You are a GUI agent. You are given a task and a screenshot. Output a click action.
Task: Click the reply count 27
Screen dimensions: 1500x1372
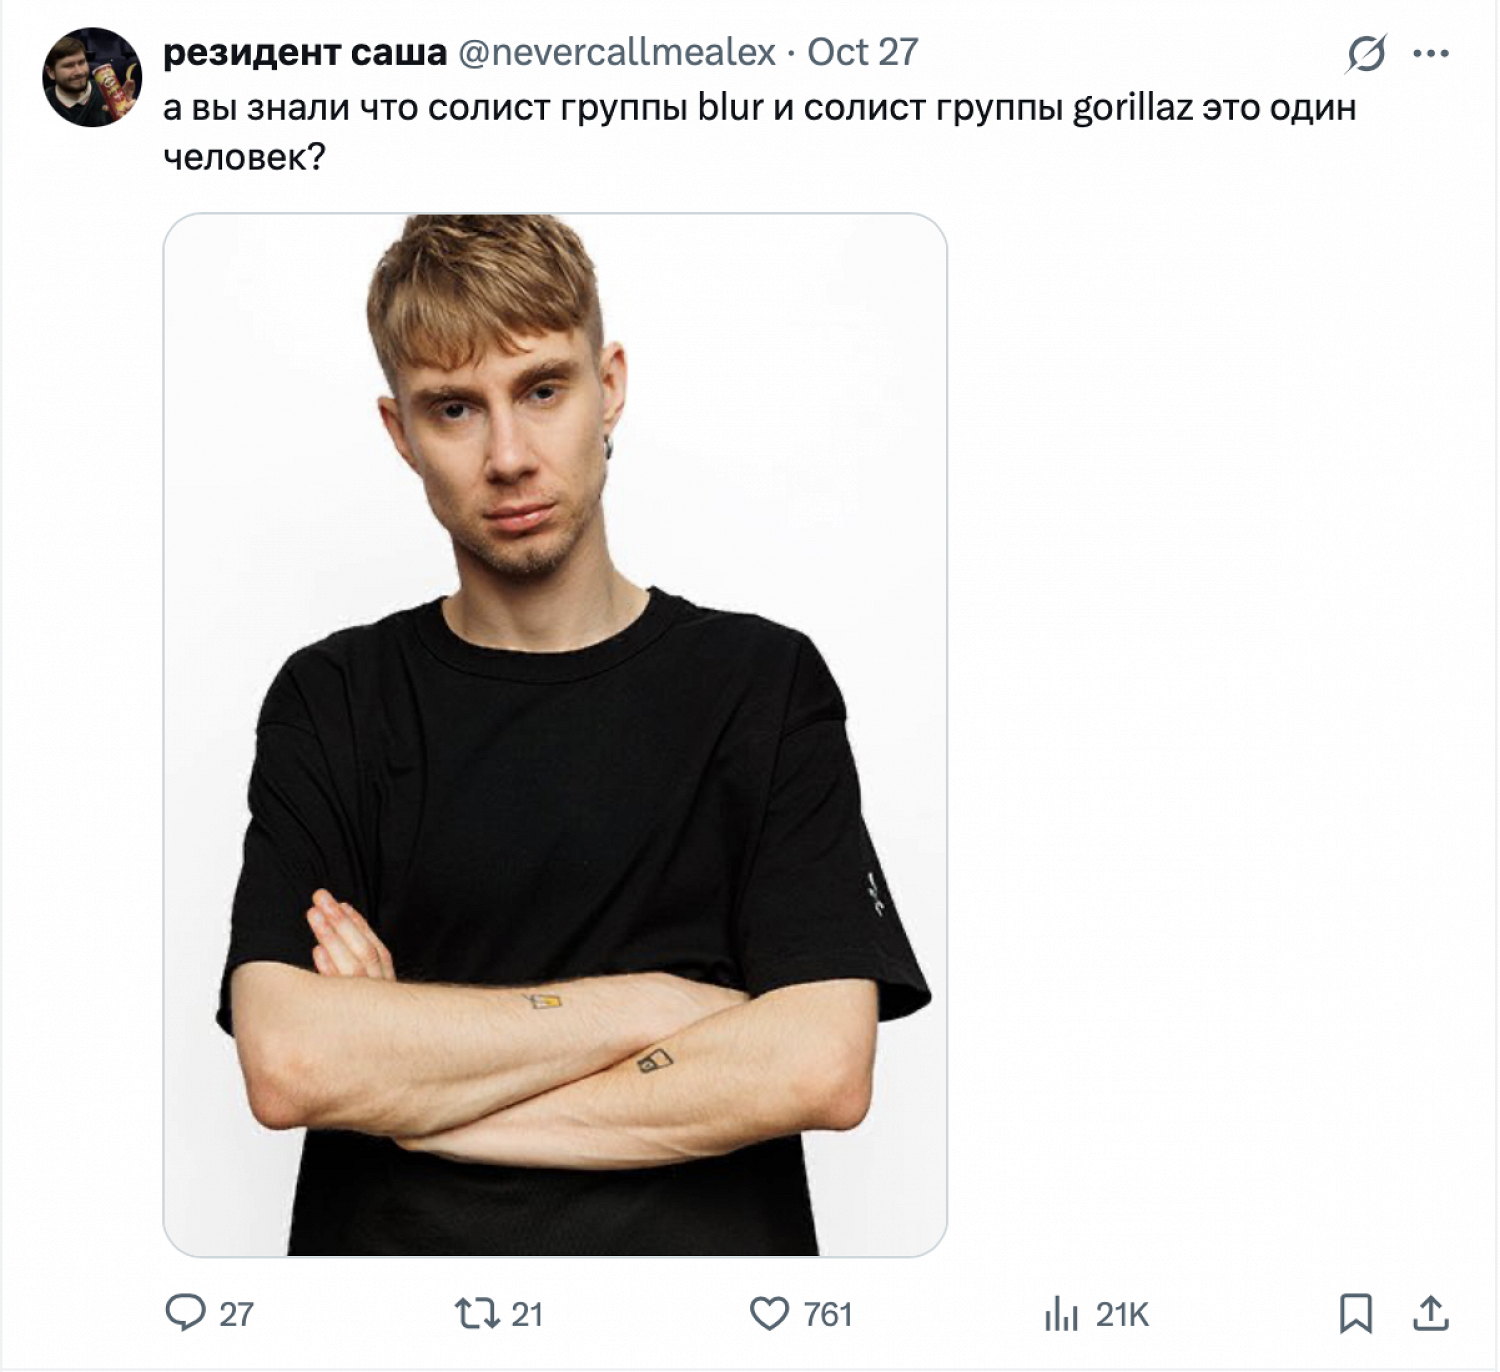(236, 1314)
